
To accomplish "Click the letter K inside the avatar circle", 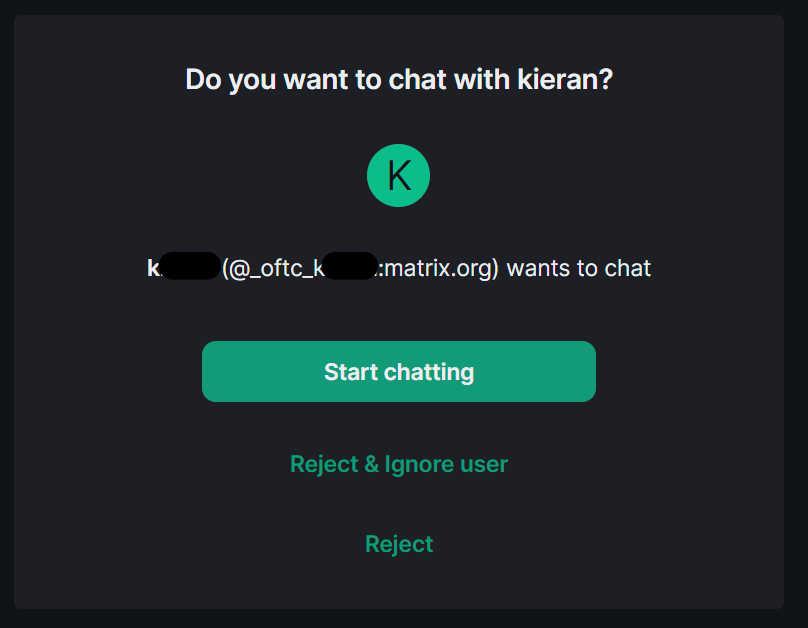I will (399, 176).
